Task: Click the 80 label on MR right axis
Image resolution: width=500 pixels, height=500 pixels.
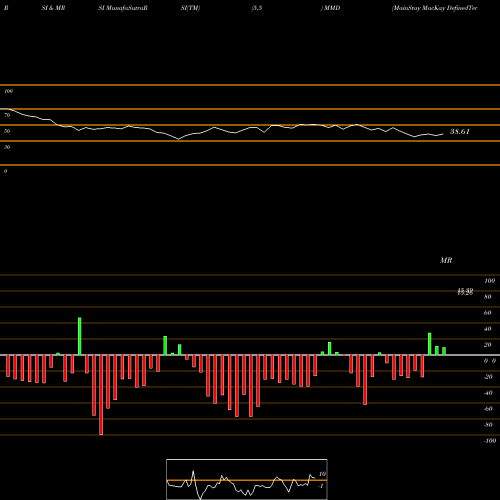Action: click(x=488, y=297)
